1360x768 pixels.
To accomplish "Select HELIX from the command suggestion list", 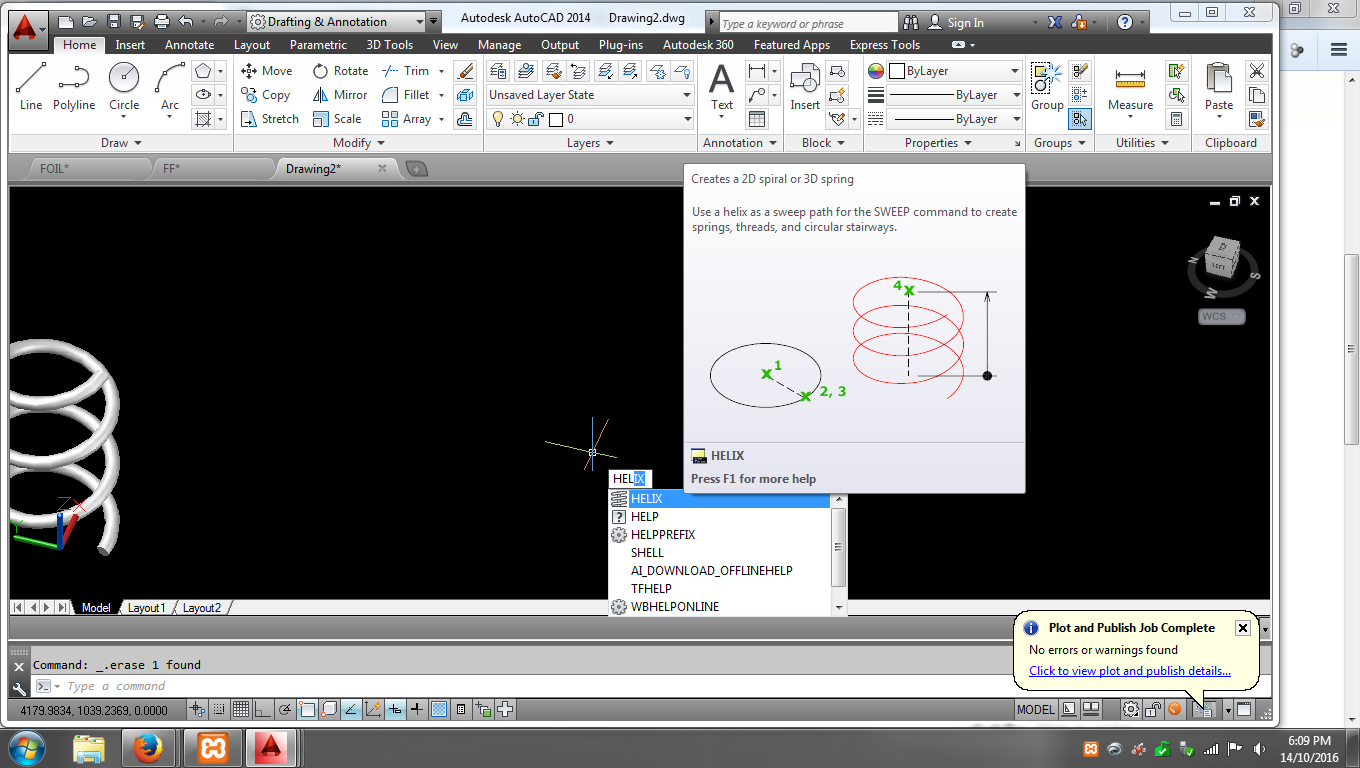I will (x=647, y=498).
